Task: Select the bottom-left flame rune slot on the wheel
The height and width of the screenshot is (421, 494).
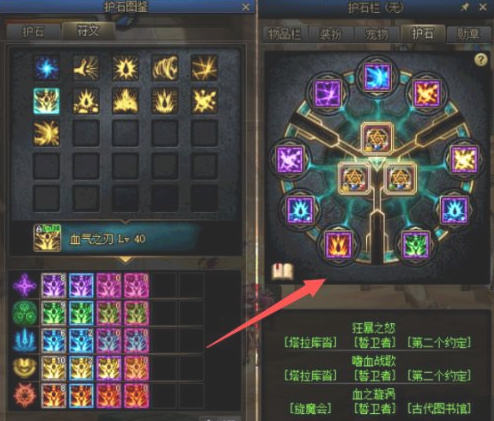Action: (338, 246)
